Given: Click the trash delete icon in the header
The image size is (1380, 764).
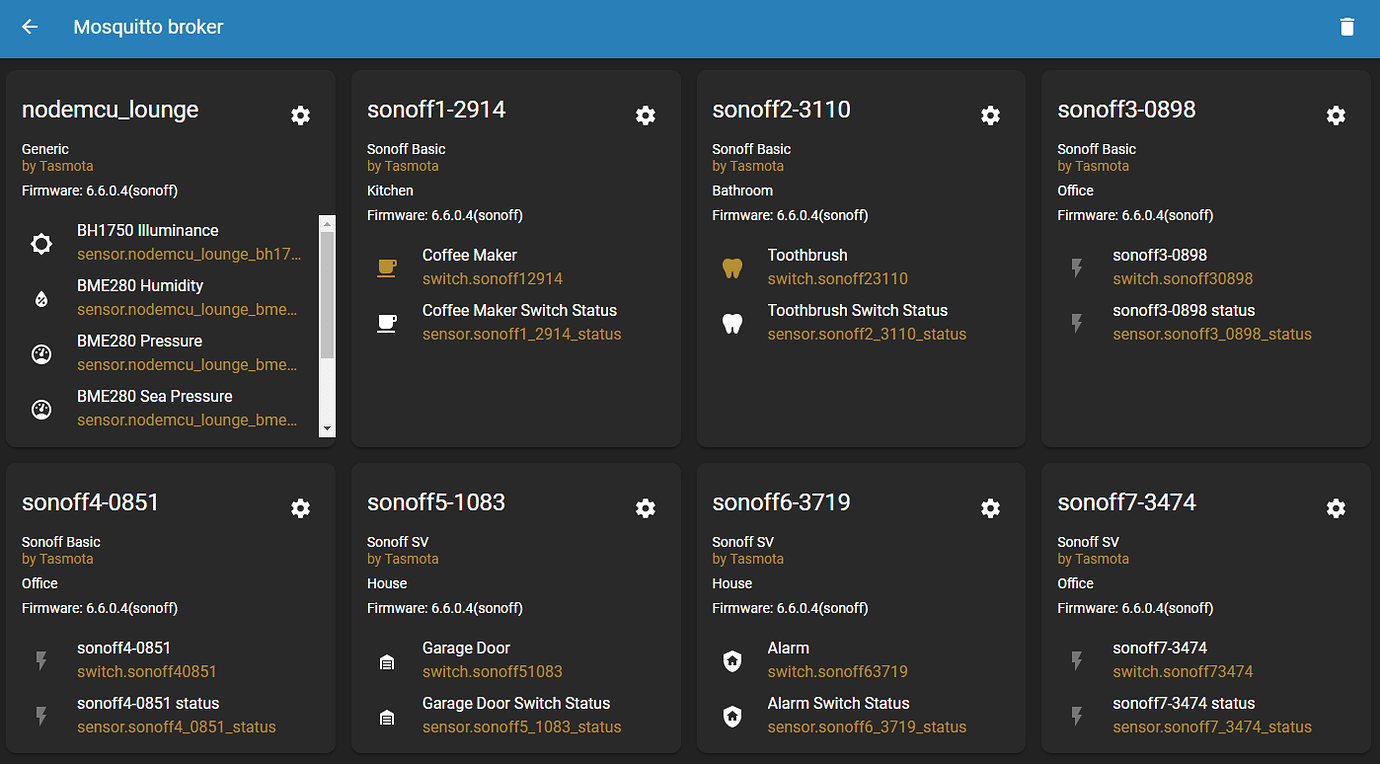Looking at the screenshot, I should (x=1347, y=27).
